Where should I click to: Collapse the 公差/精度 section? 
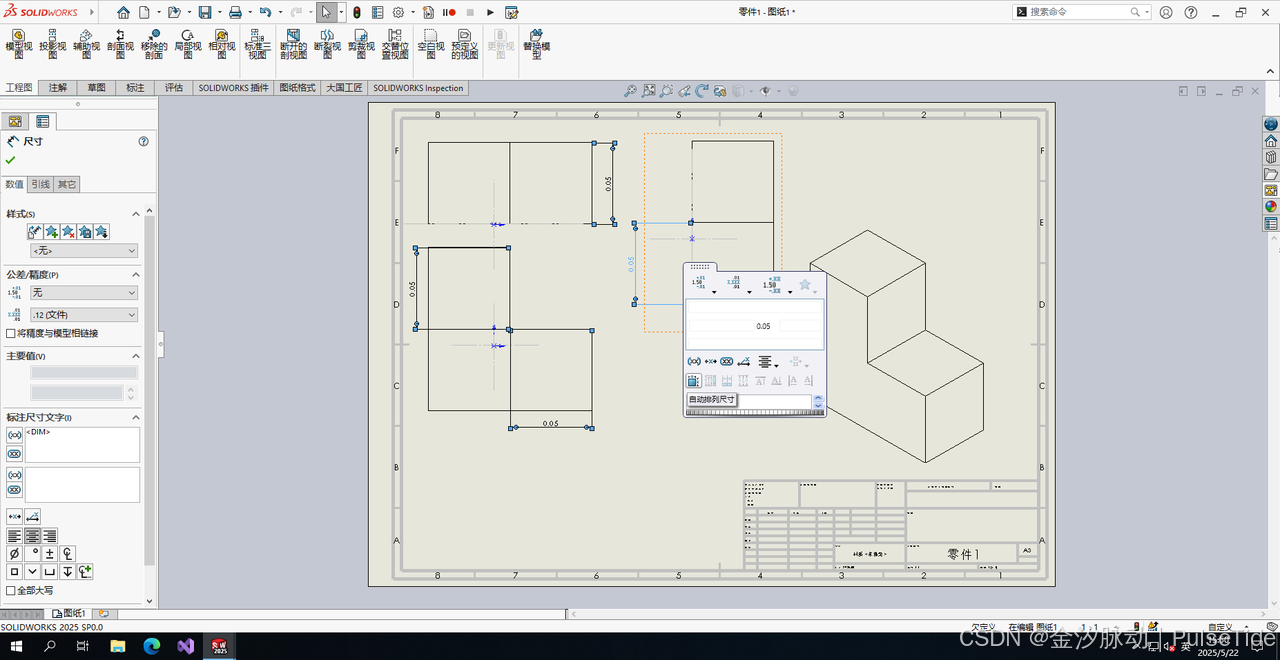136,274
